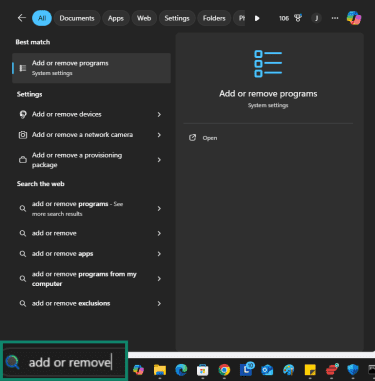Click magnifier icon beside add or remove exclusions

[23, 304]
